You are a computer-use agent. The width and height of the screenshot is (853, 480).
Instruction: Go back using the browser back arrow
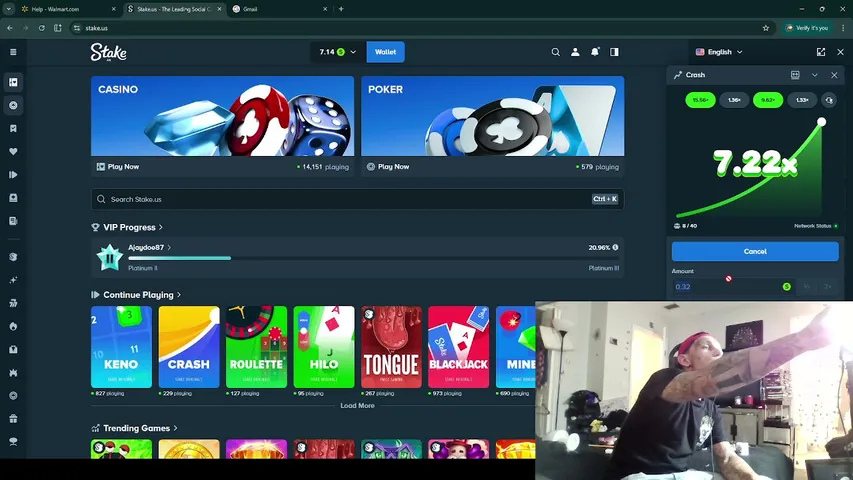(x=10, y=28)
